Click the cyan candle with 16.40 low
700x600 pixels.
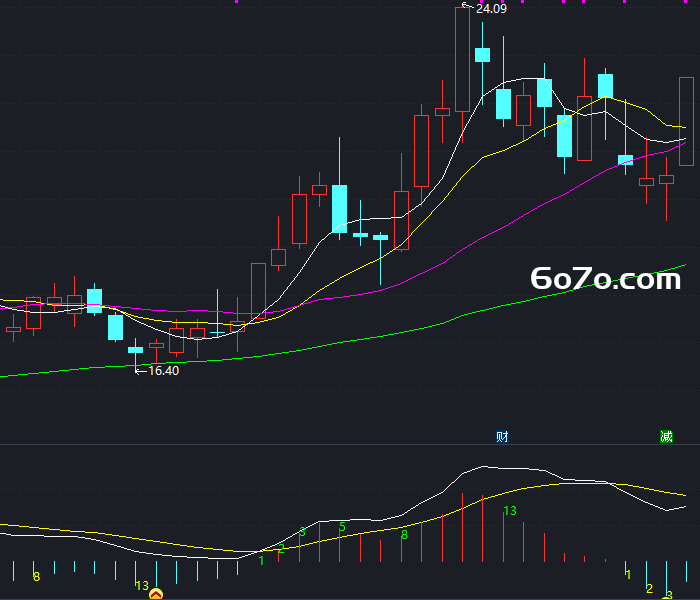click(136, 350)
